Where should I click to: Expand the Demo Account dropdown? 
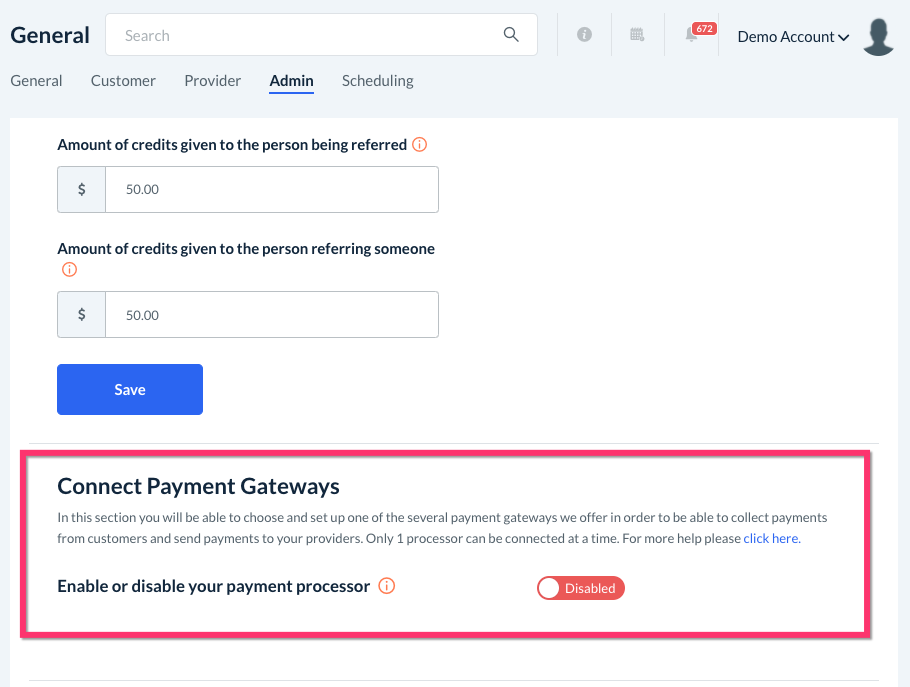point(793,36)
